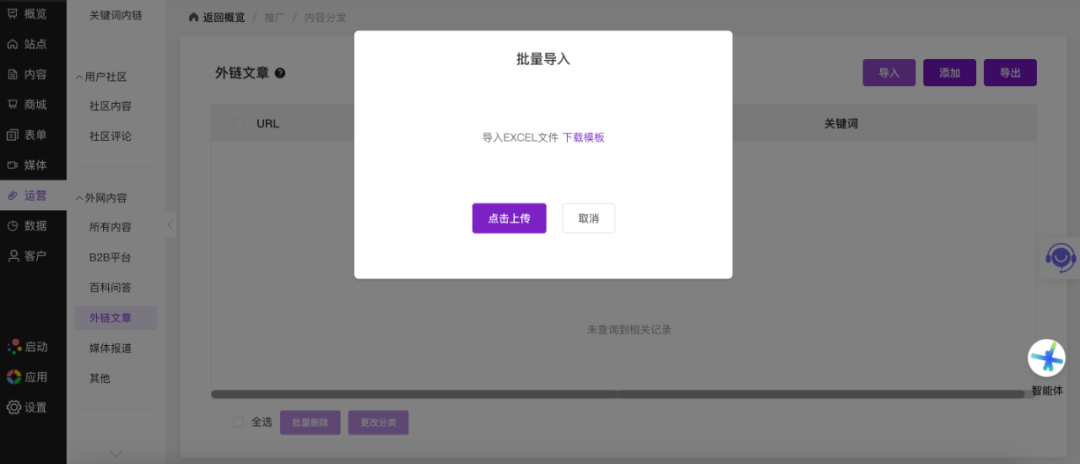Collapse the secondary sidebar with the arrow handle
This screenshot has height=464, width=1080.
coord(170,224)
